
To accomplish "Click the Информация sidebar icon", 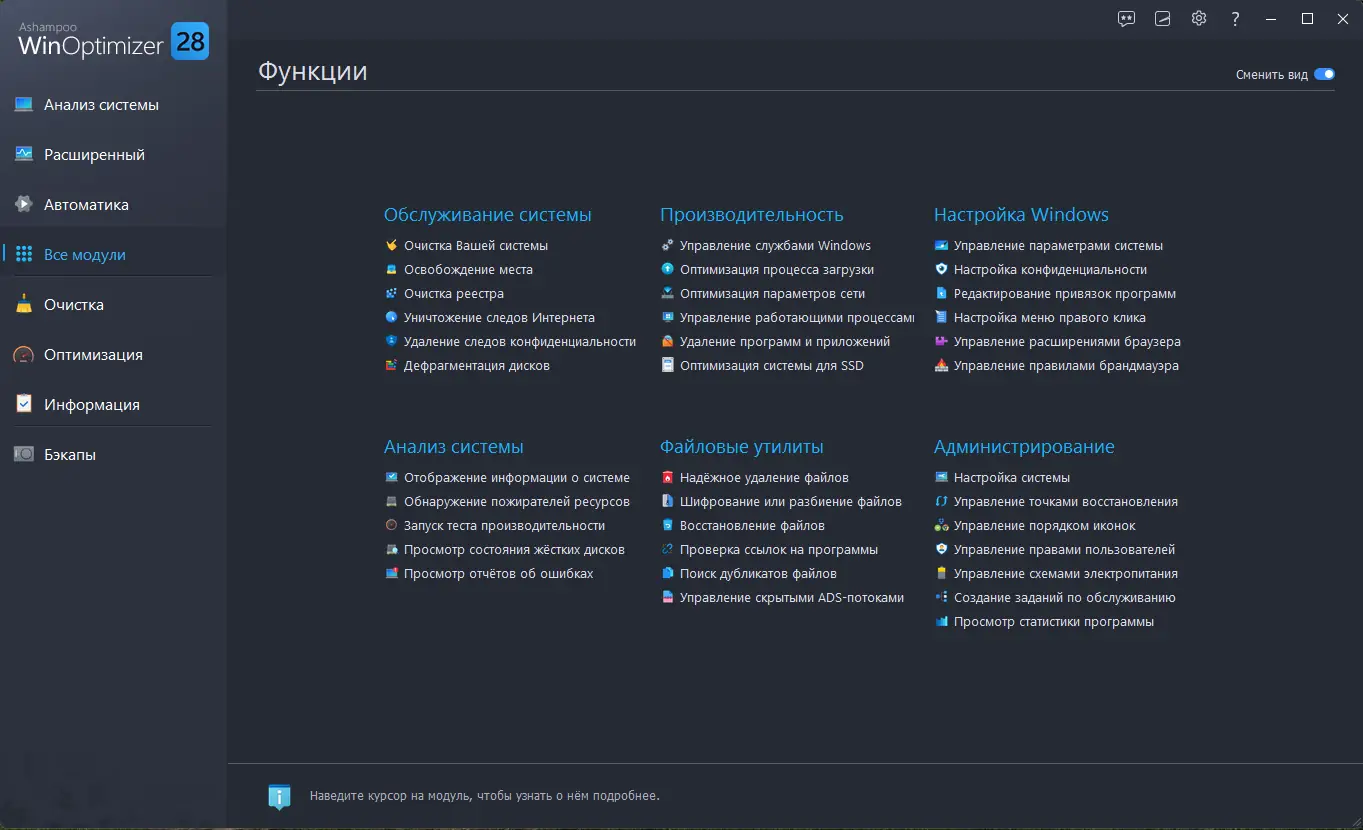I will click(24, 405).
